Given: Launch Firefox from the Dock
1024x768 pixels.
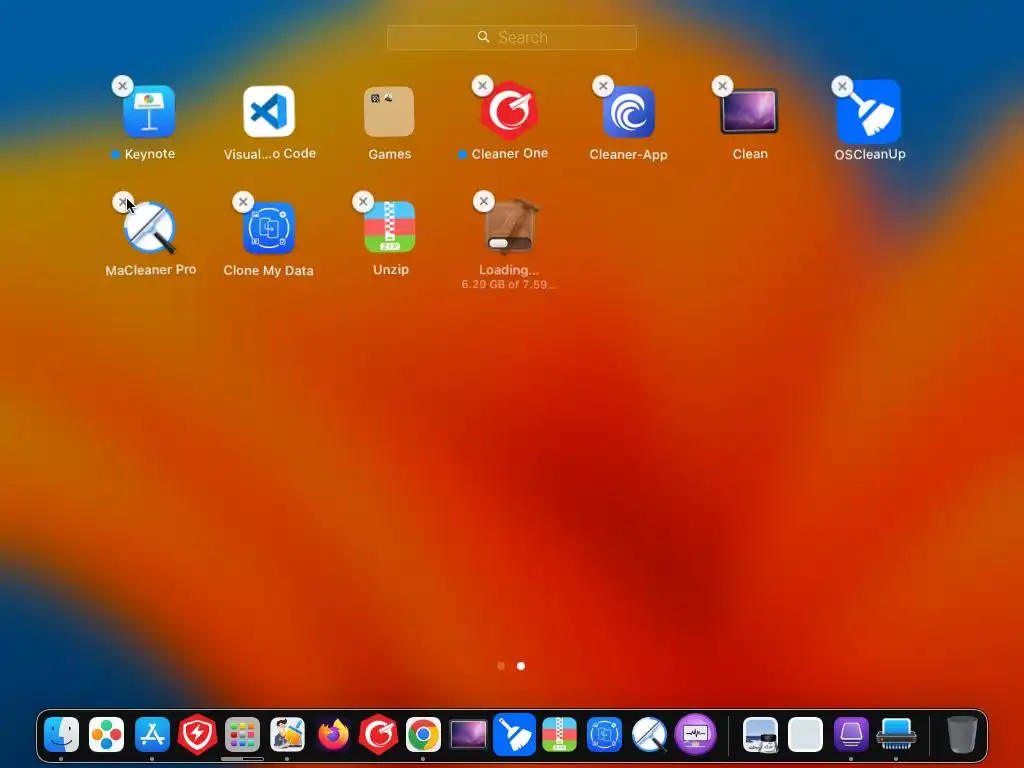Looking at the screenshot, I should (333, 735).
